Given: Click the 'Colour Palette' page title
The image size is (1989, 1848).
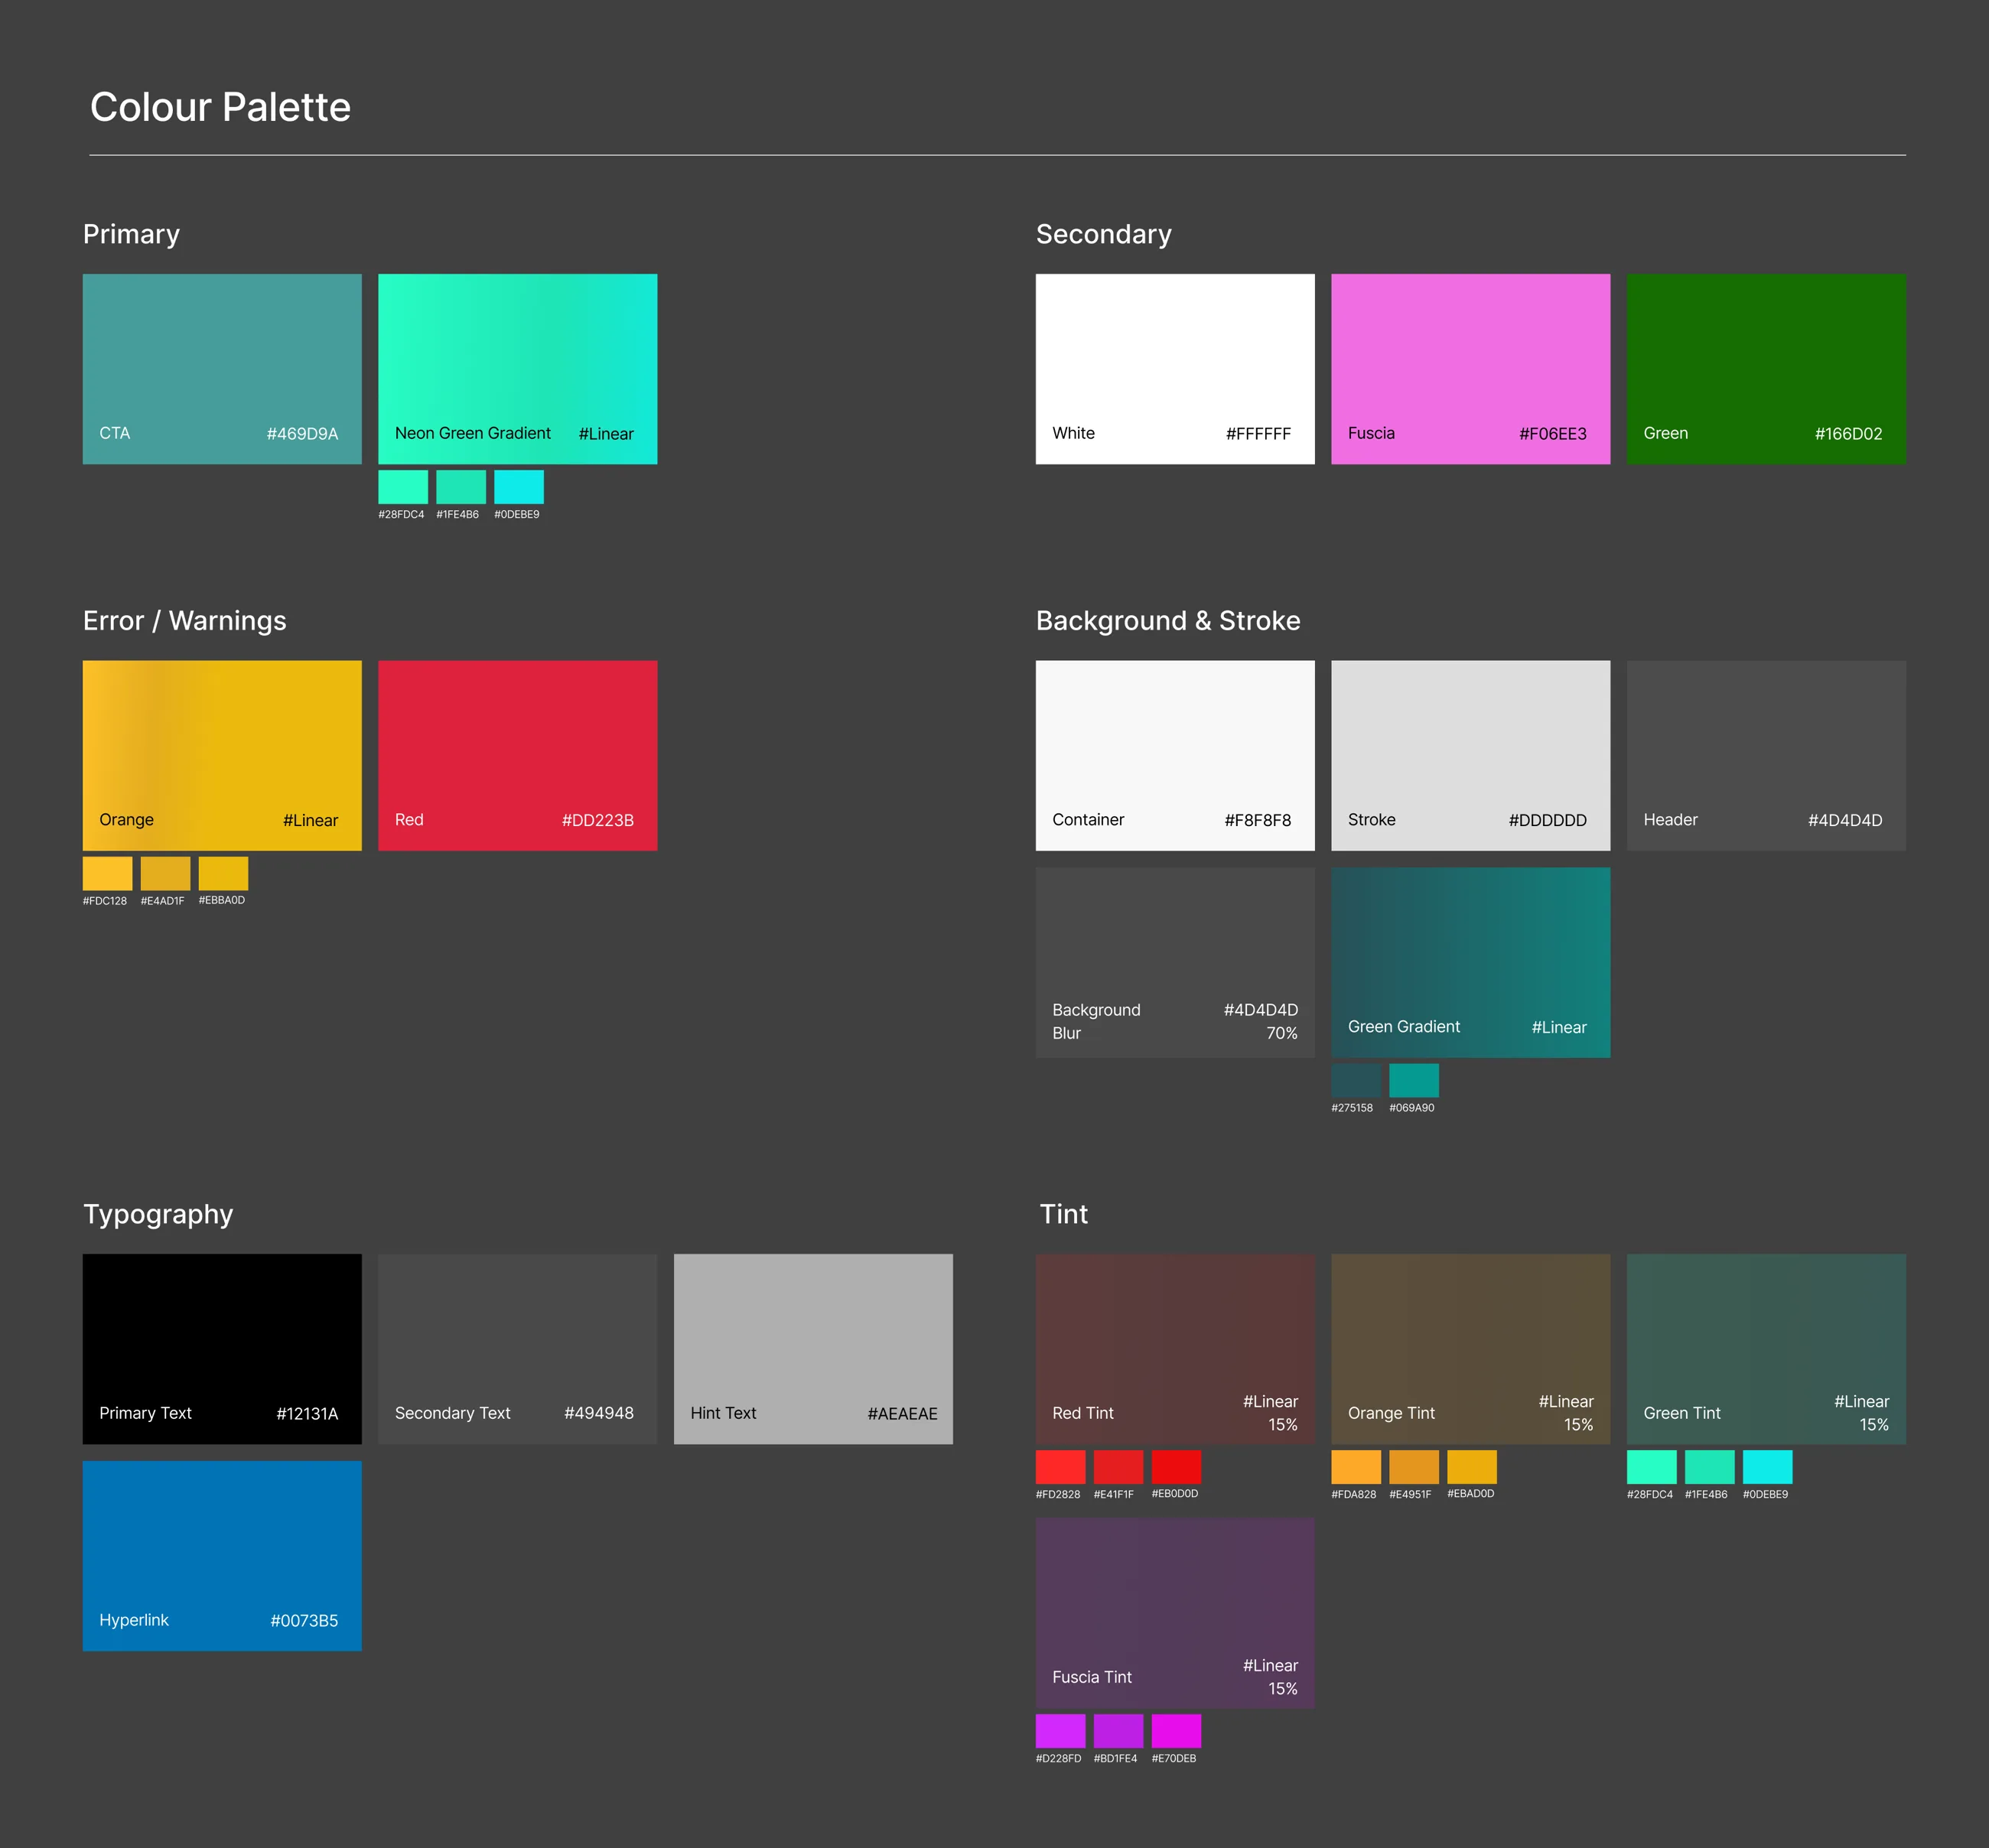Looking at the screenshot, I should (220, 107).
